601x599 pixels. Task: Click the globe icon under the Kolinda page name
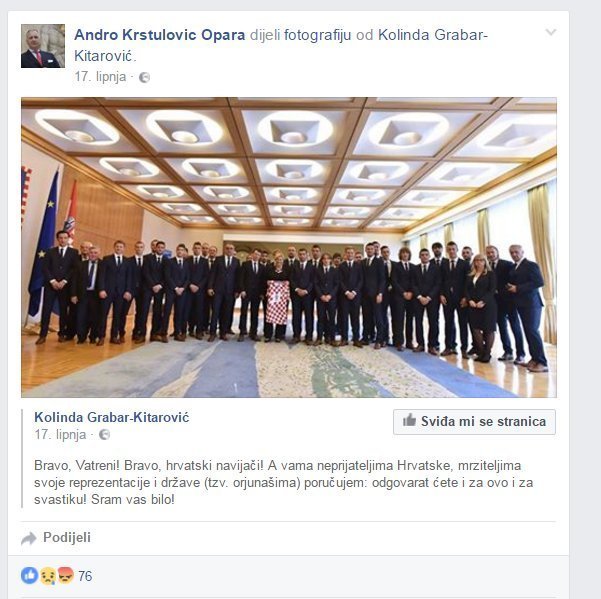pos(104,435)
